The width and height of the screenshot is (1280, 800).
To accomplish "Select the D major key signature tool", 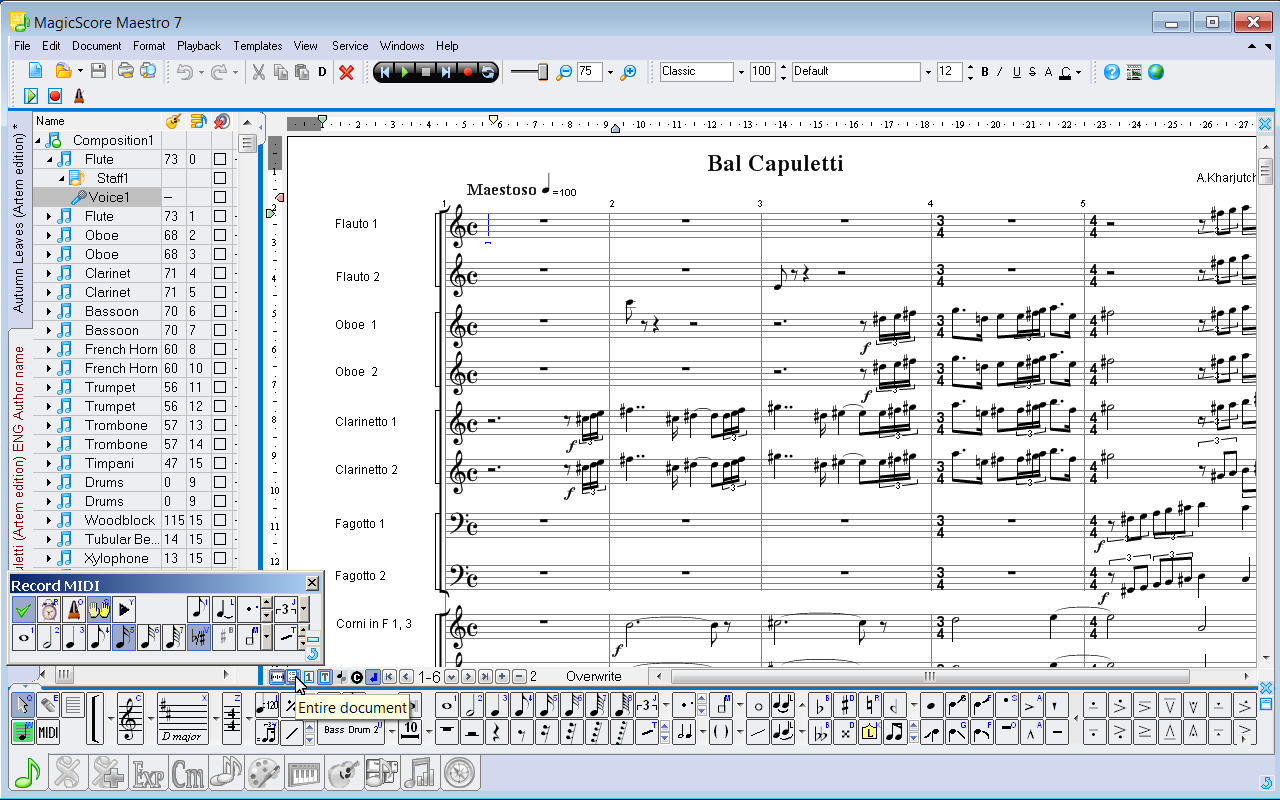I will click(182, 718).
